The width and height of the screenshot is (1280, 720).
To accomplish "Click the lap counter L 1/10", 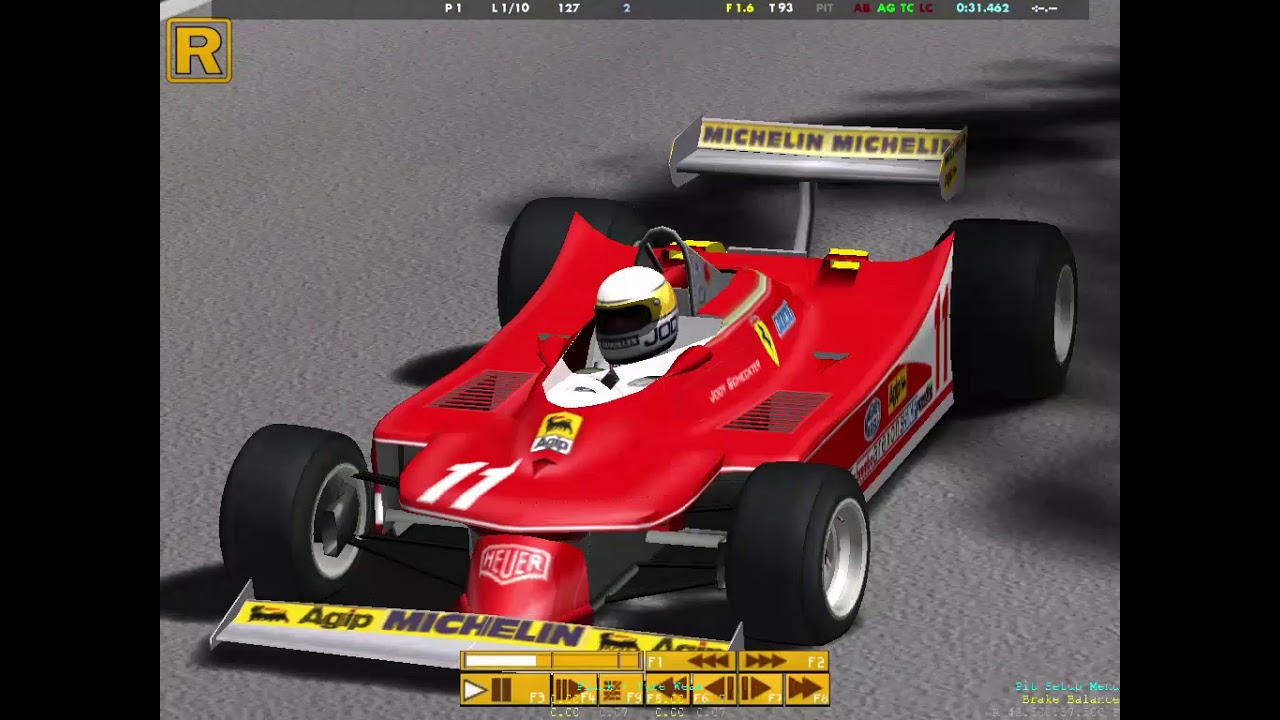I will click(x=511, y=8).
